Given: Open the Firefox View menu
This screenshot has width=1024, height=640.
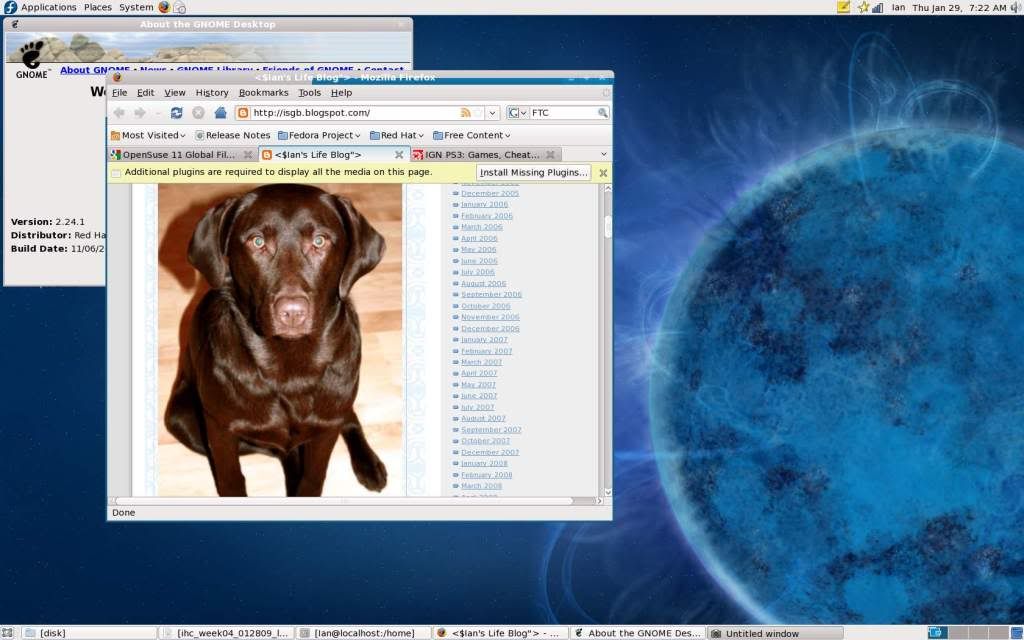Looking at the screenshot, I should (x=174, y=93).
